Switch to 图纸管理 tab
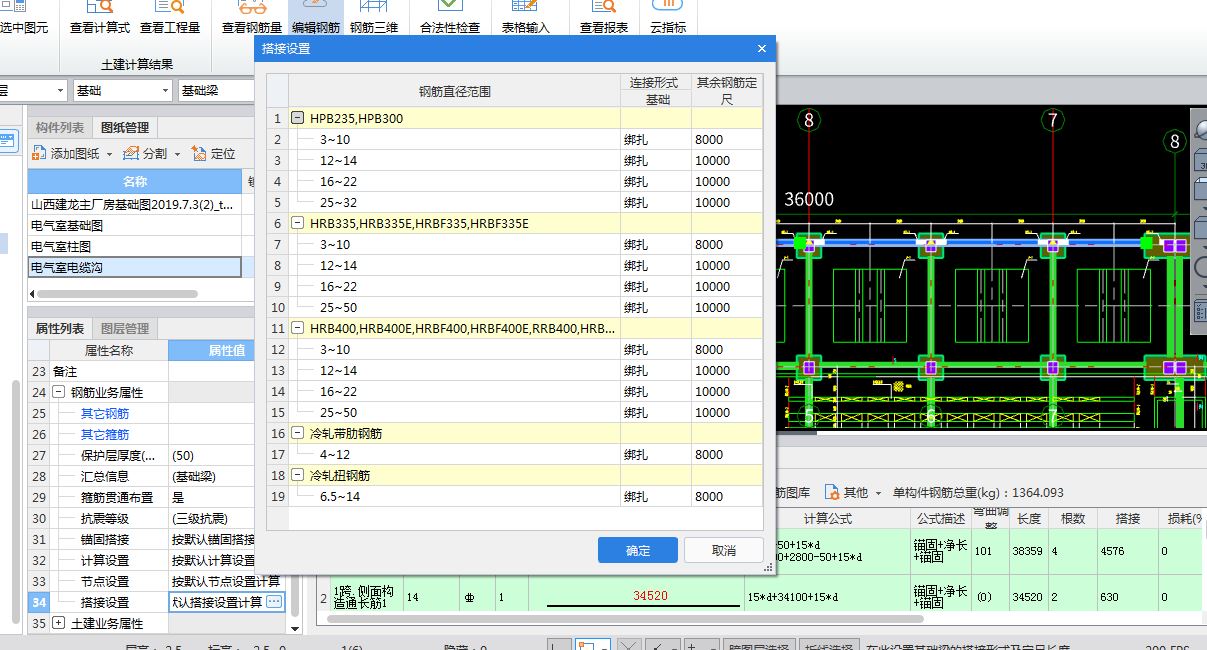 (x=125, y=127)
